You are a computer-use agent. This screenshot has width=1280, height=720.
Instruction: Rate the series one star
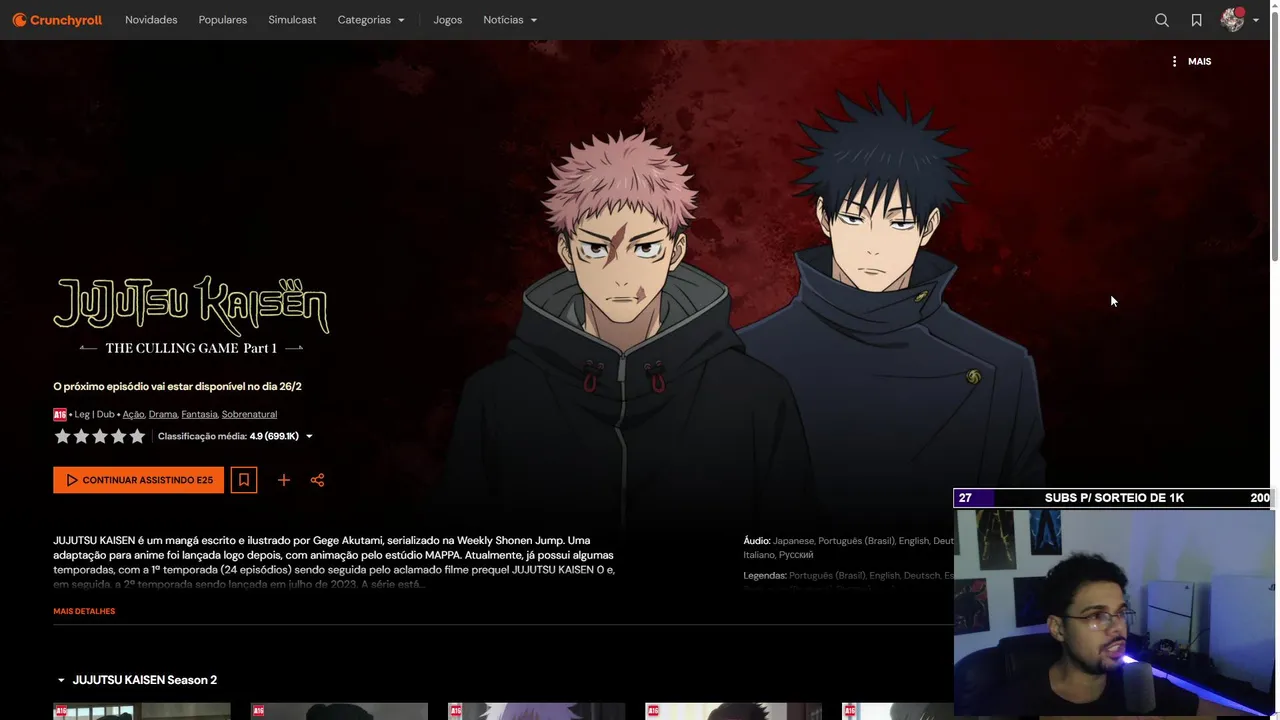tap(62, 436)
